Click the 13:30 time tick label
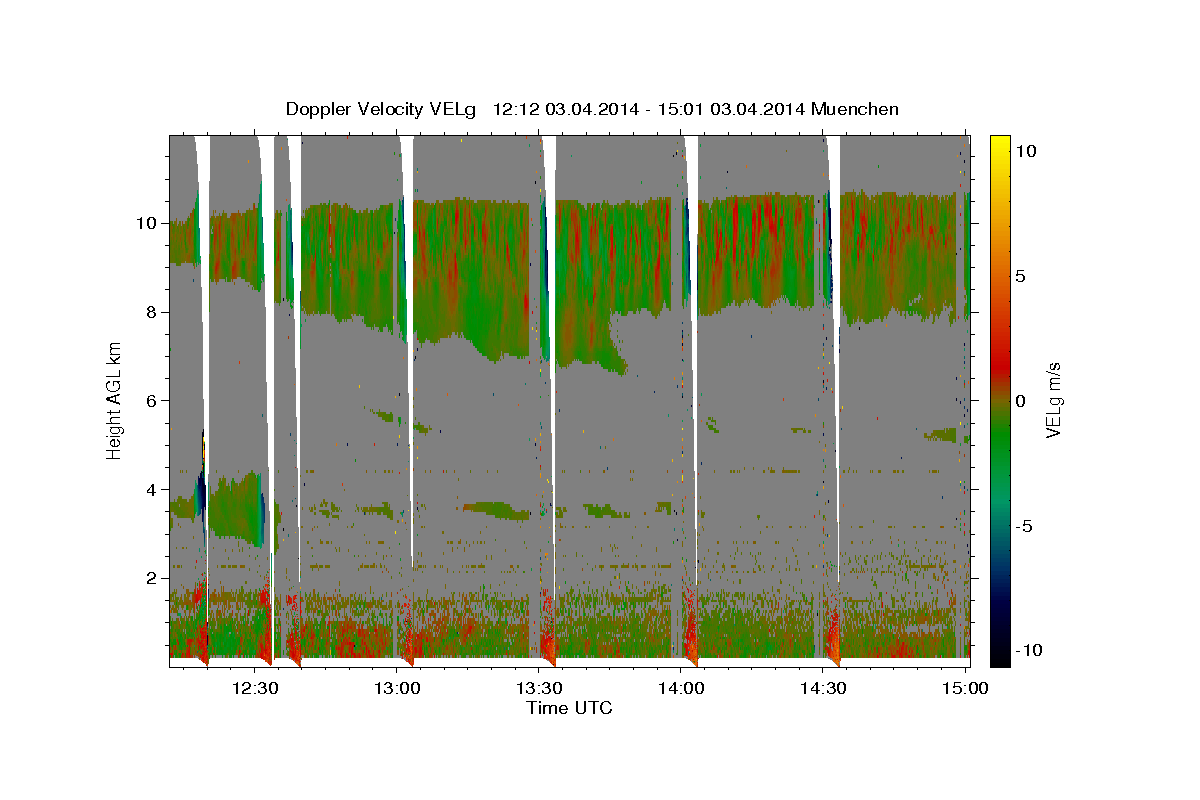The image size is (1200, 800). tap(539, 688)
